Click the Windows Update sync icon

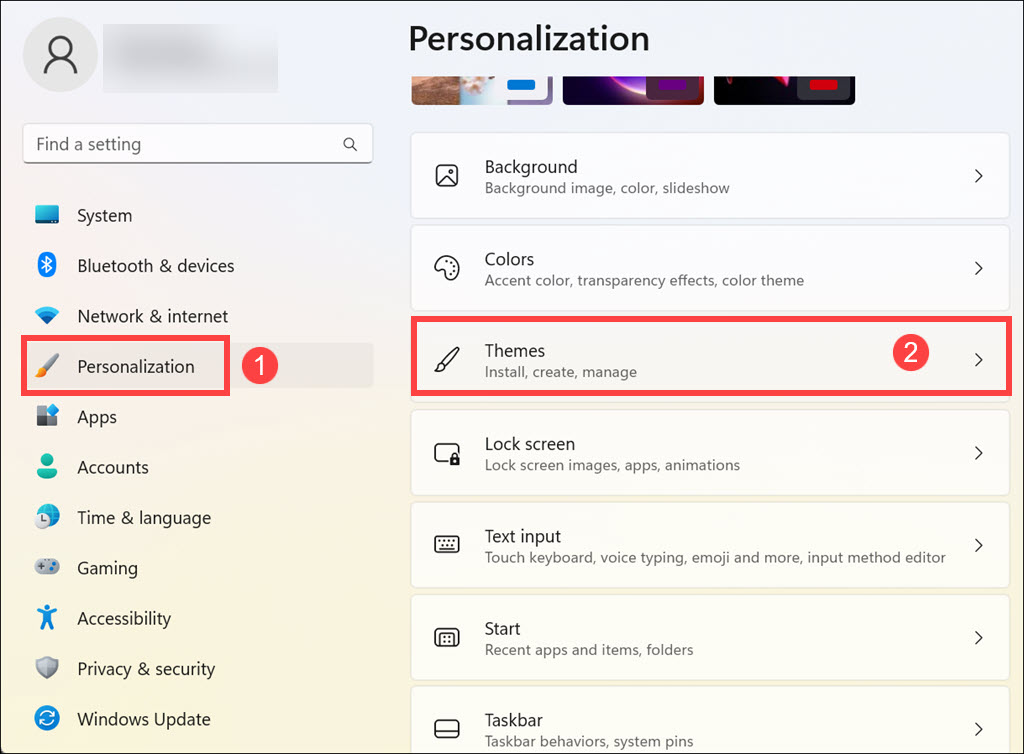pos(47,718)
